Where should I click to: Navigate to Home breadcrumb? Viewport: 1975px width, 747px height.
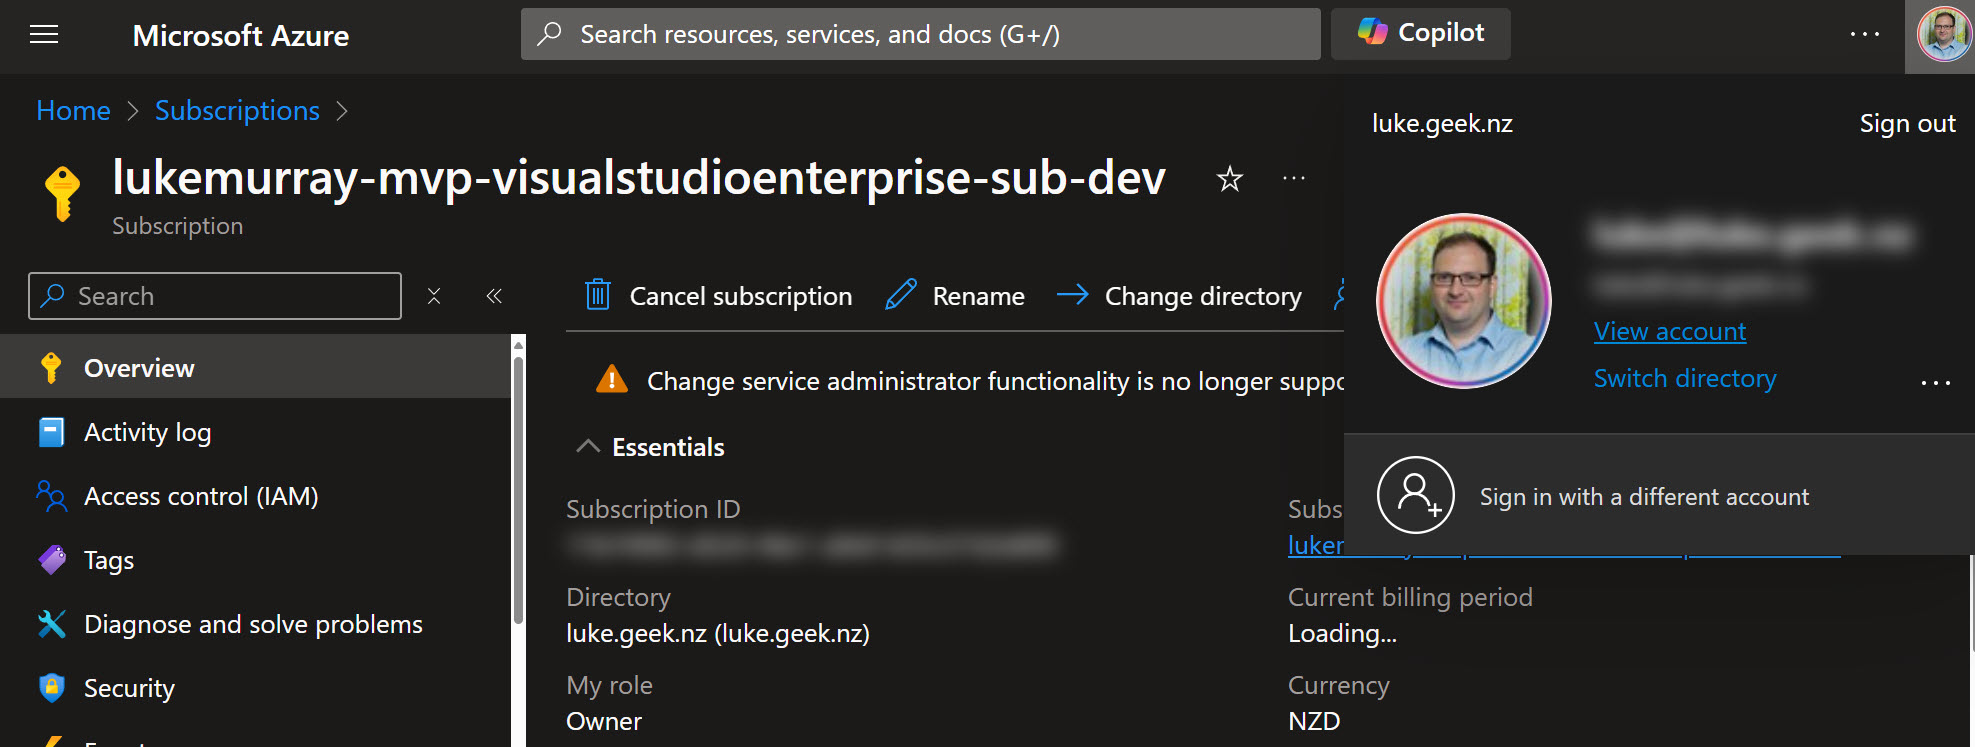point(73,110)
